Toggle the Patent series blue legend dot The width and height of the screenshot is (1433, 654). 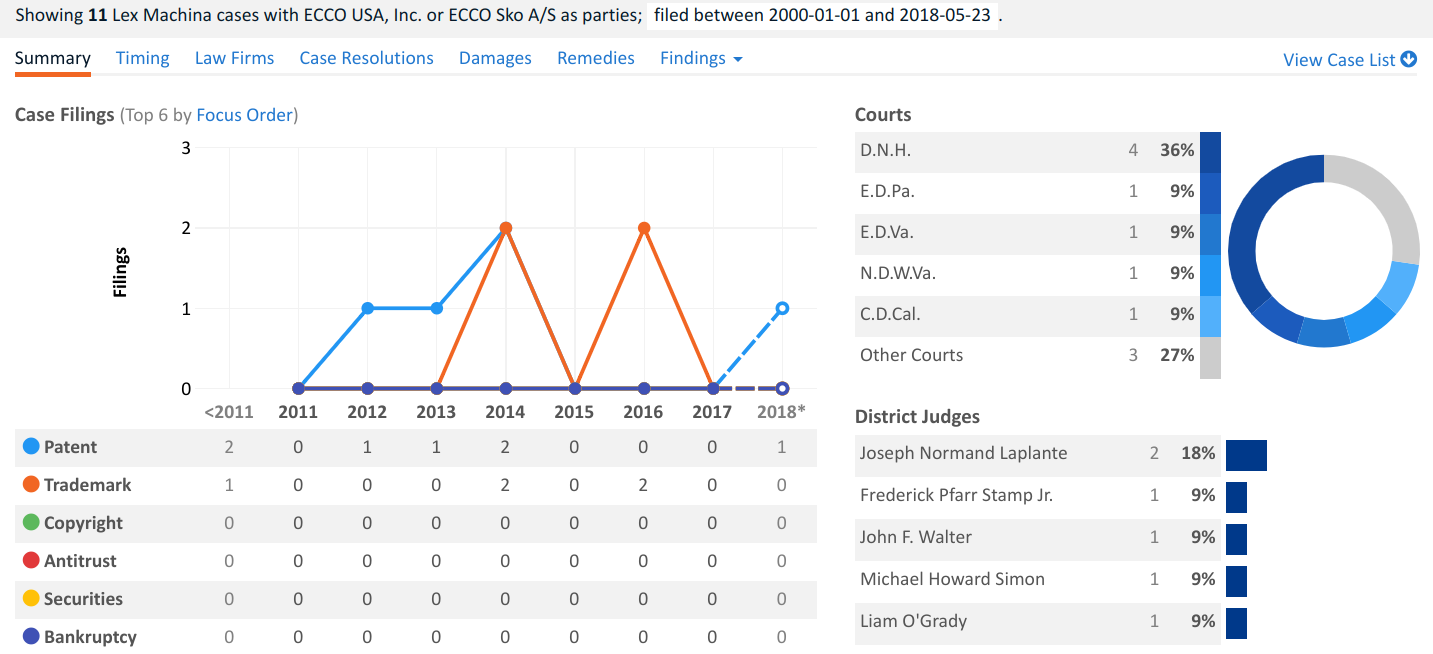[30, 447]
